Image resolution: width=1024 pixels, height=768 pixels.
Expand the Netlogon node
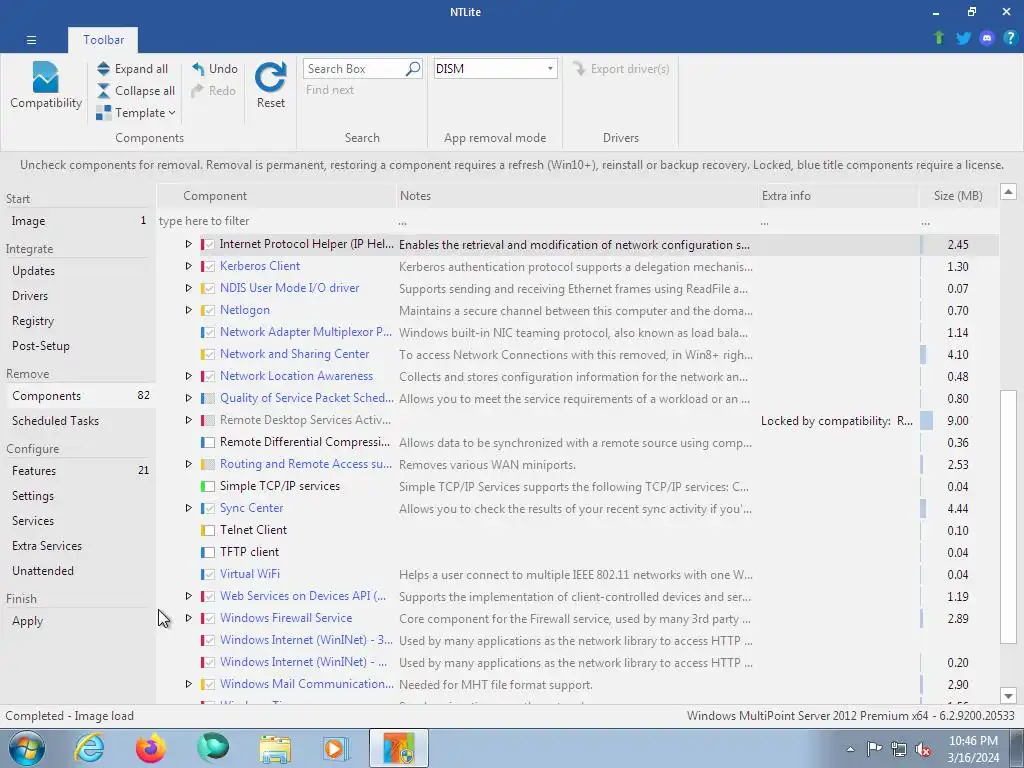click(188, 310)
